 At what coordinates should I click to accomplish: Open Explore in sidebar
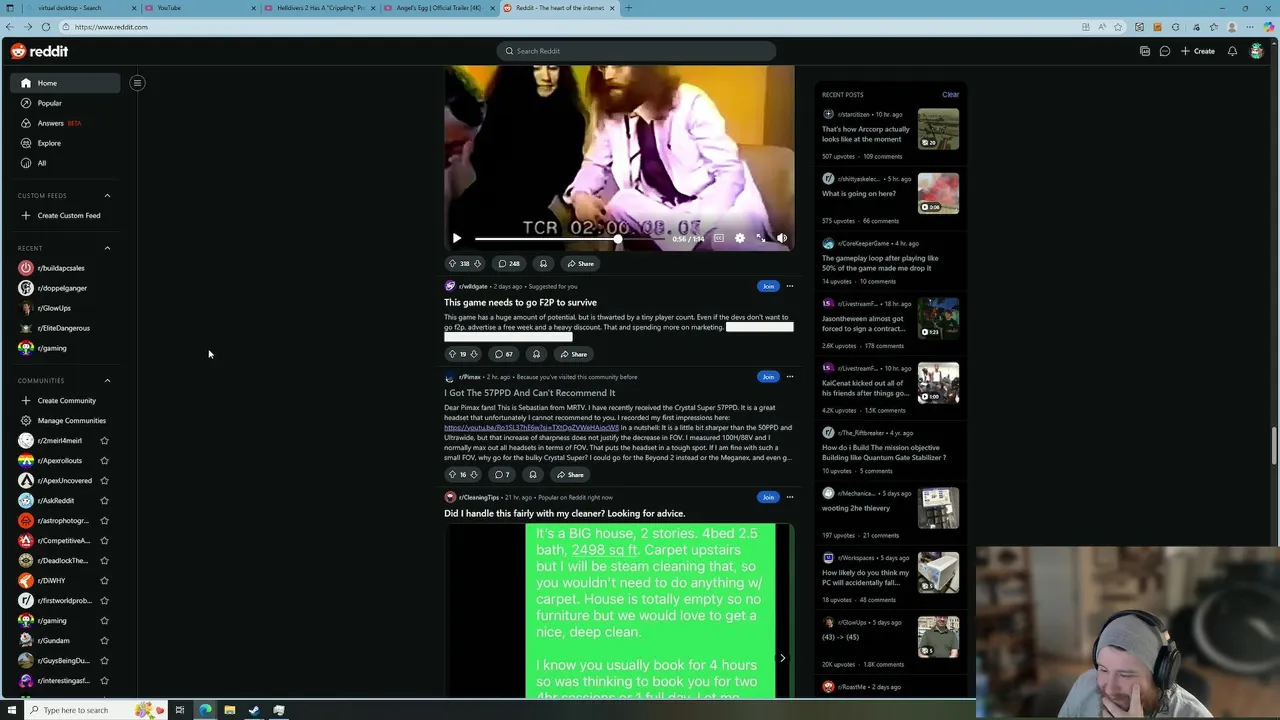[66, 143]
